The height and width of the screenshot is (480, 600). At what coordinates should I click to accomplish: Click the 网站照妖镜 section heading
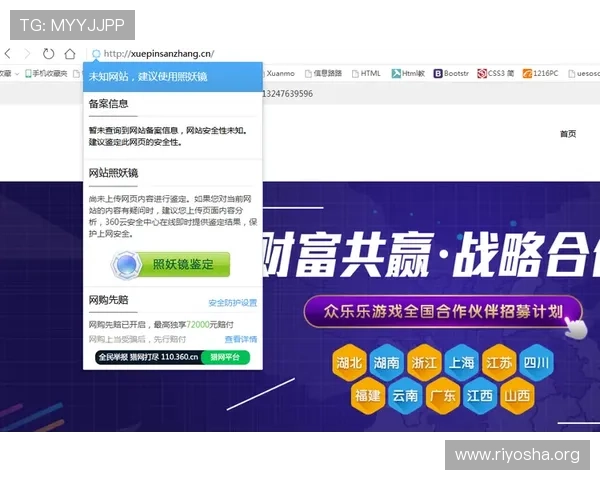point(113,173)
